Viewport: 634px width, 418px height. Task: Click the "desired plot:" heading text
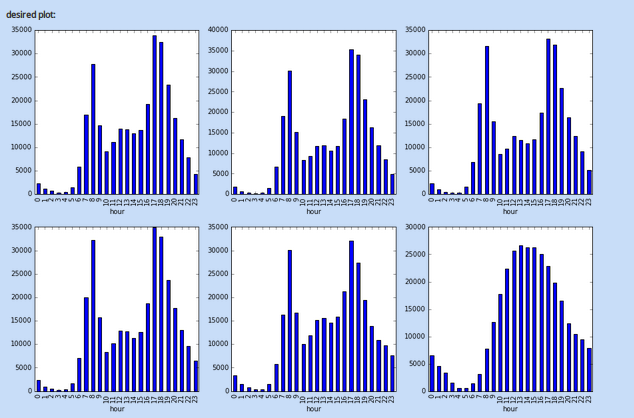[x=30, y=15]
